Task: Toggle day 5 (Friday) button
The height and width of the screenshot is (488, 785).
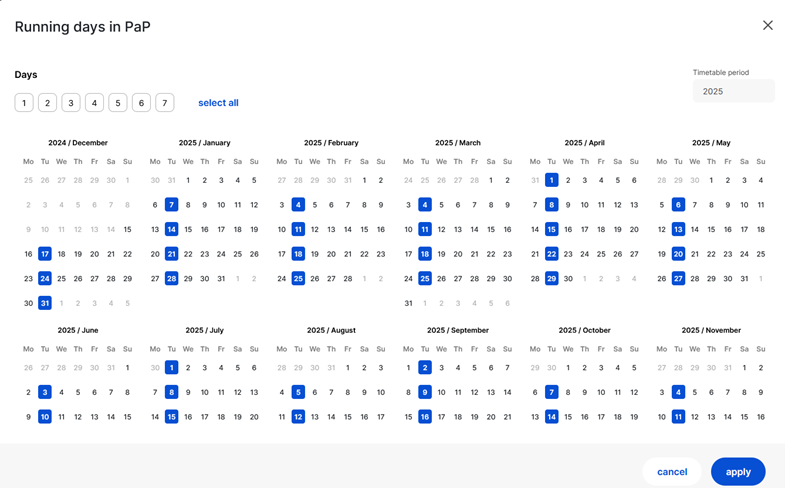Action: [x=118, y=103]
